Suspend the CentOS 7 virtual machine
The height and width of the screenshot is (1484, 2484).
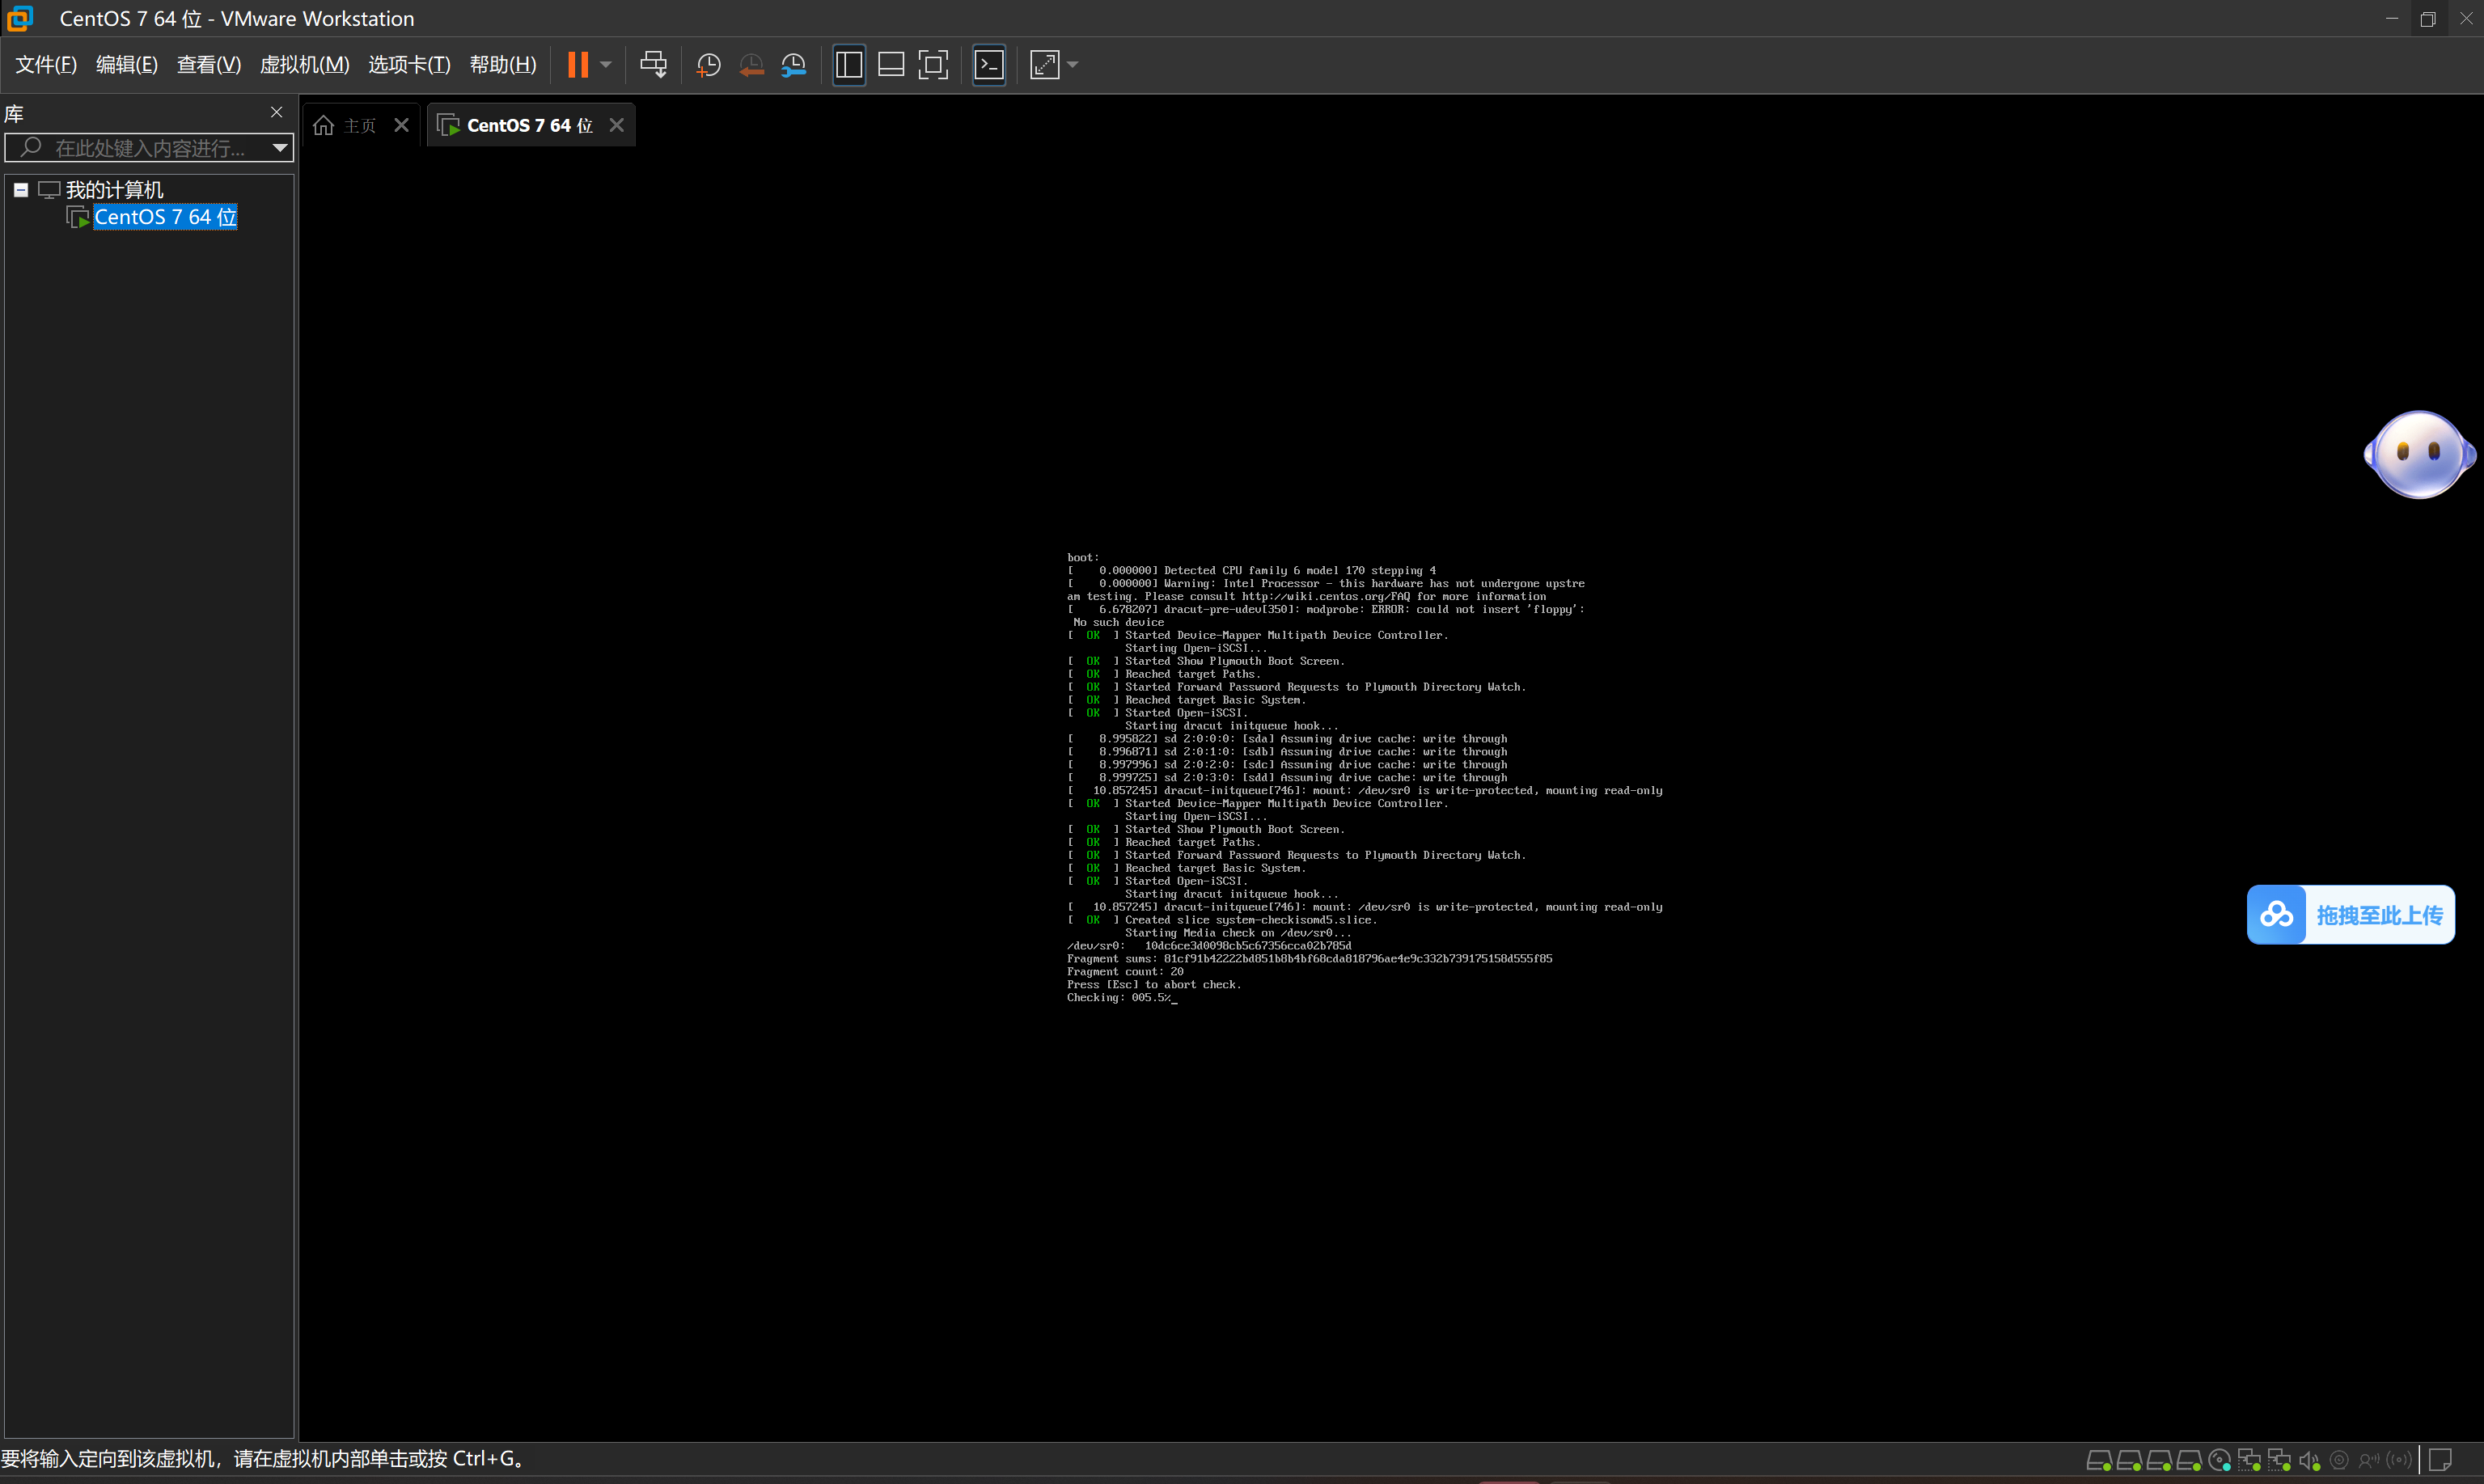(578, 64)
